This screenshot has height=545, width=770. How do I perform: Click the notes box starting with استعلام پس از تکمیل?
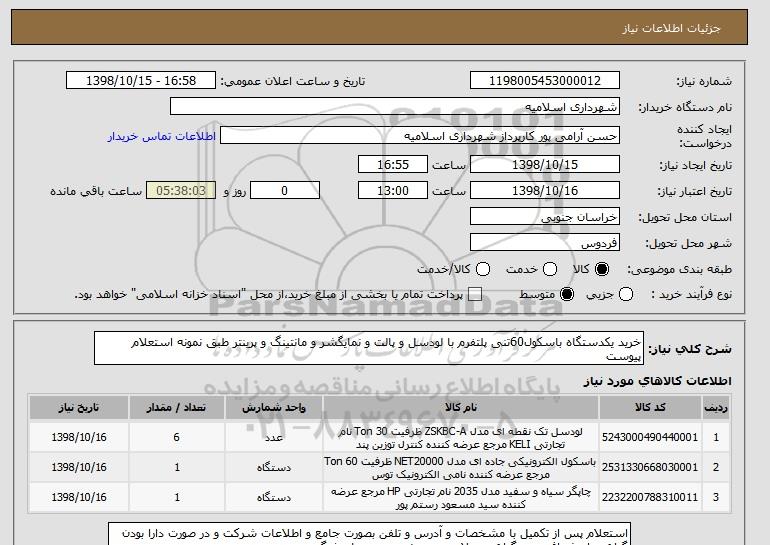click(369, 534)
